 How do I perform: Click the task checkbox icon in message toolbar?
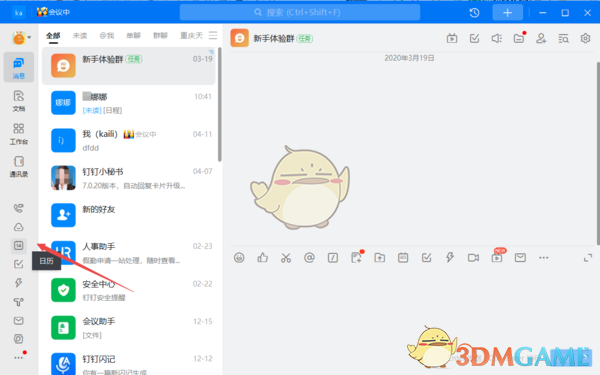[x=426, y=258]
